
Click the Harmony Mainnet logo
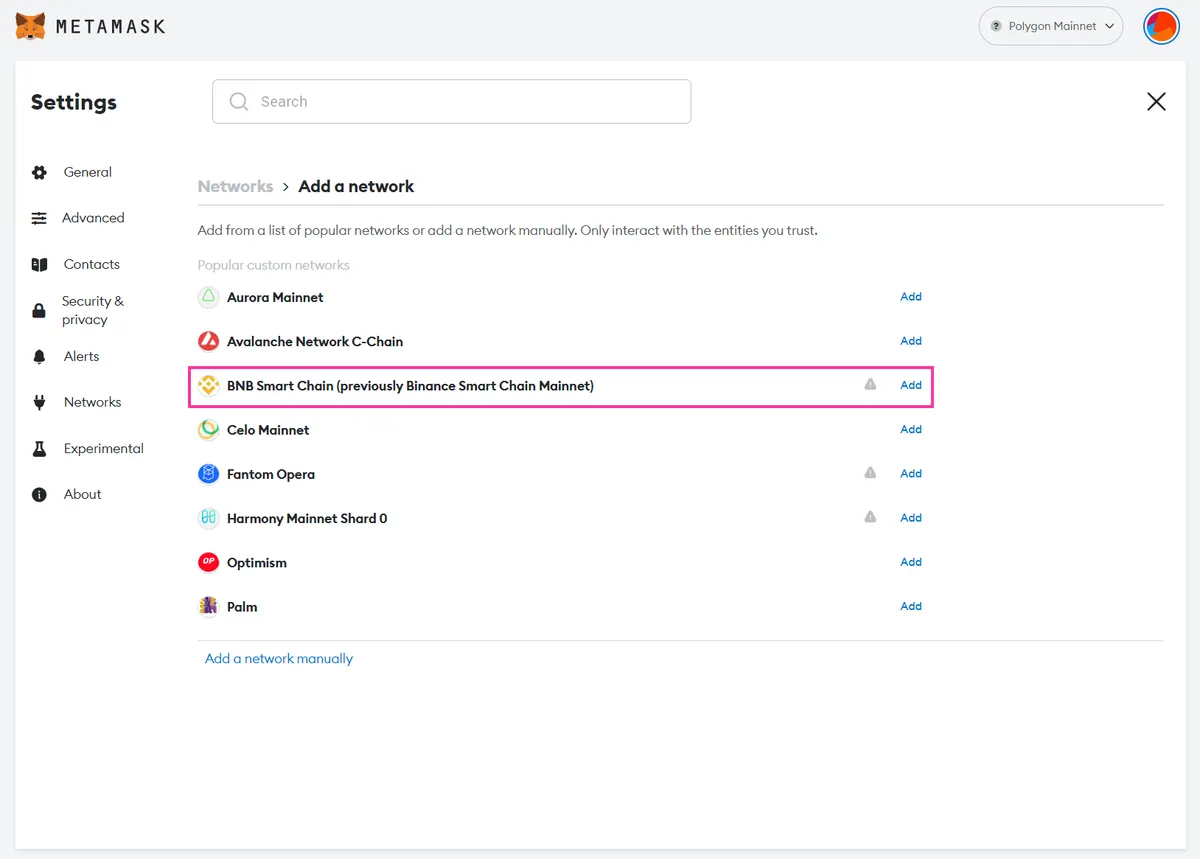pos(208,518)
